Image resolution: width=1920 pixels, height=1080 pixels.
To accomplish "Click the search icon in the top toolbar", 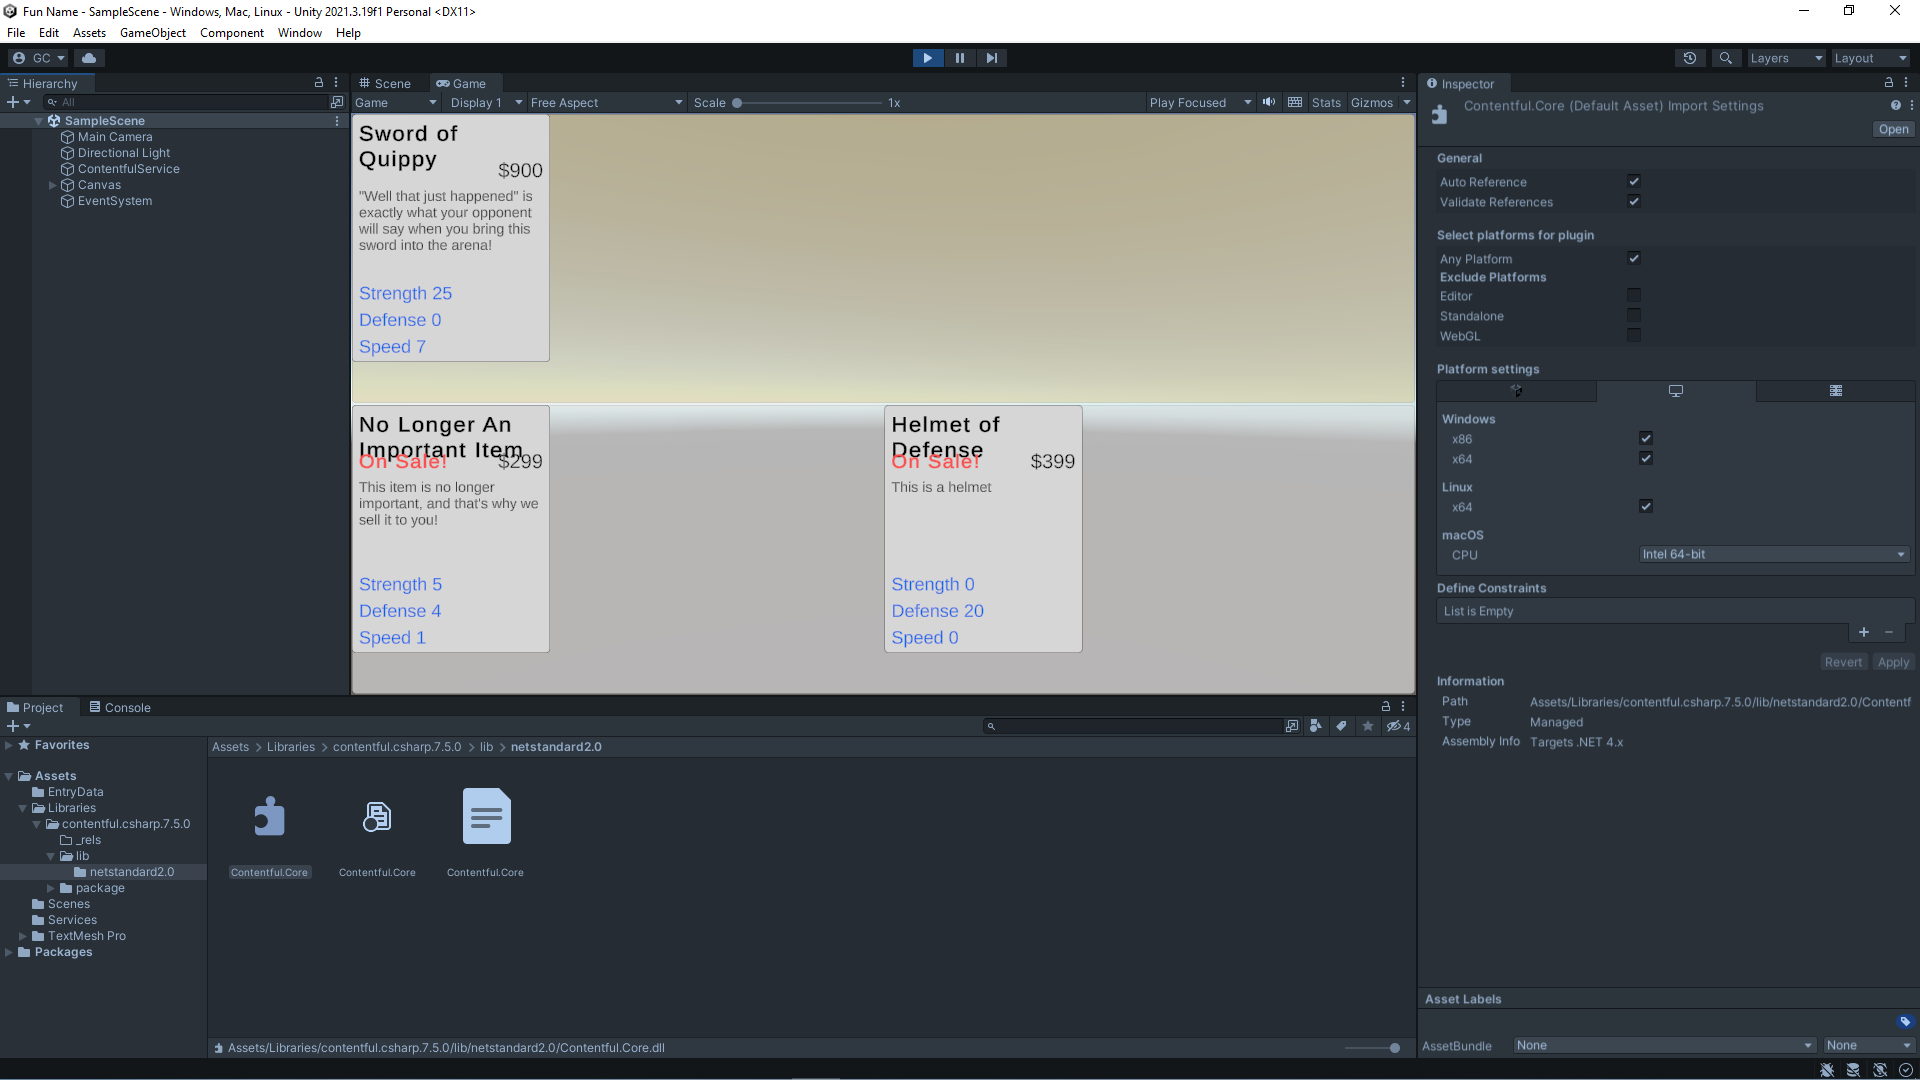I will [1726, 57].
